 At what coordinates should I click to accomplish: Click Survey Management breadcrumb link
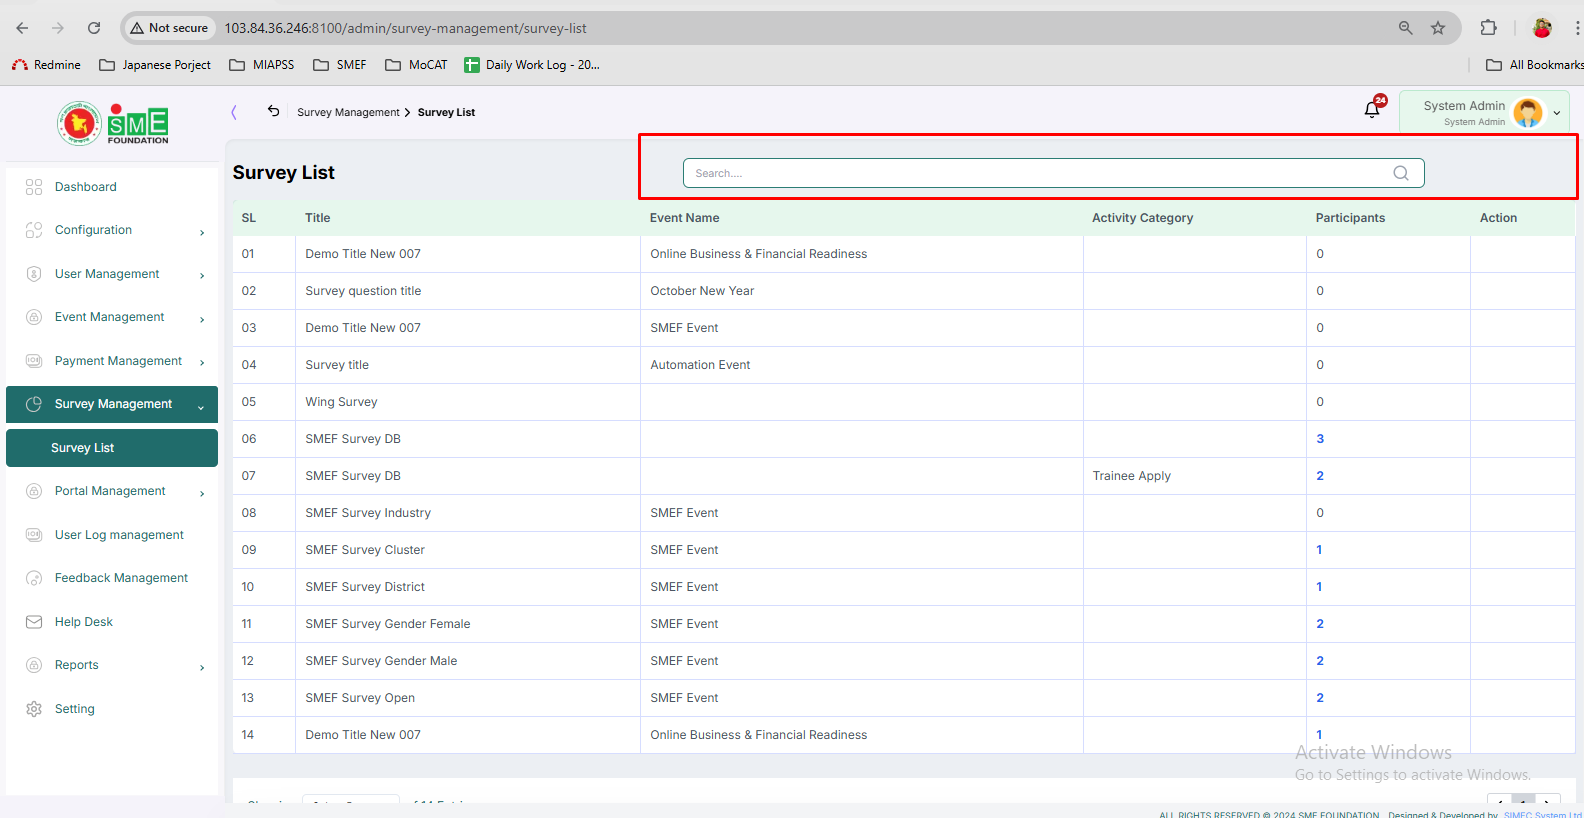tap(348, 112)
